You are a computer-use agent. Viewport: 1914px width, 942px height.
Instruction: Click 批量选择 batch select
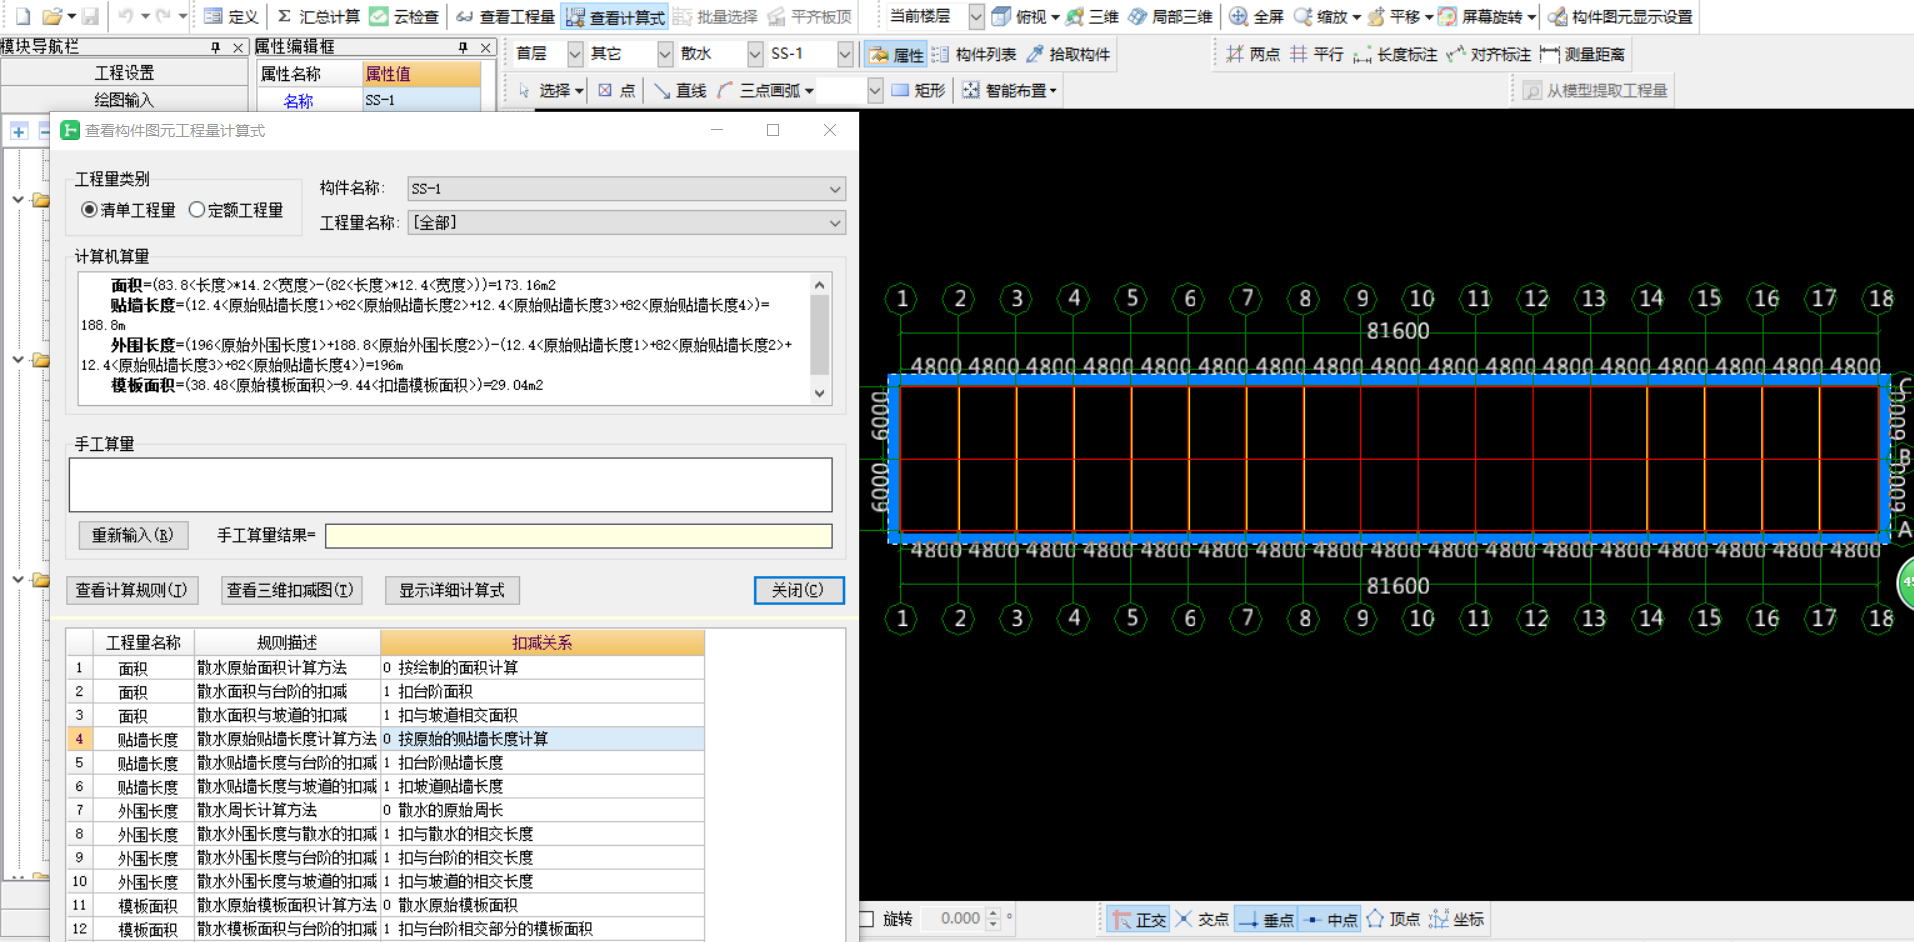coord(715,17)
